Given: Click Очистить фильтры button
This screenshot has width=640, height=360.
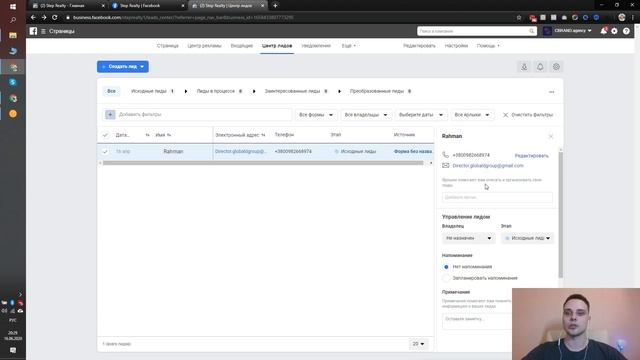Looking at the screenshot, I should [528, 115].
